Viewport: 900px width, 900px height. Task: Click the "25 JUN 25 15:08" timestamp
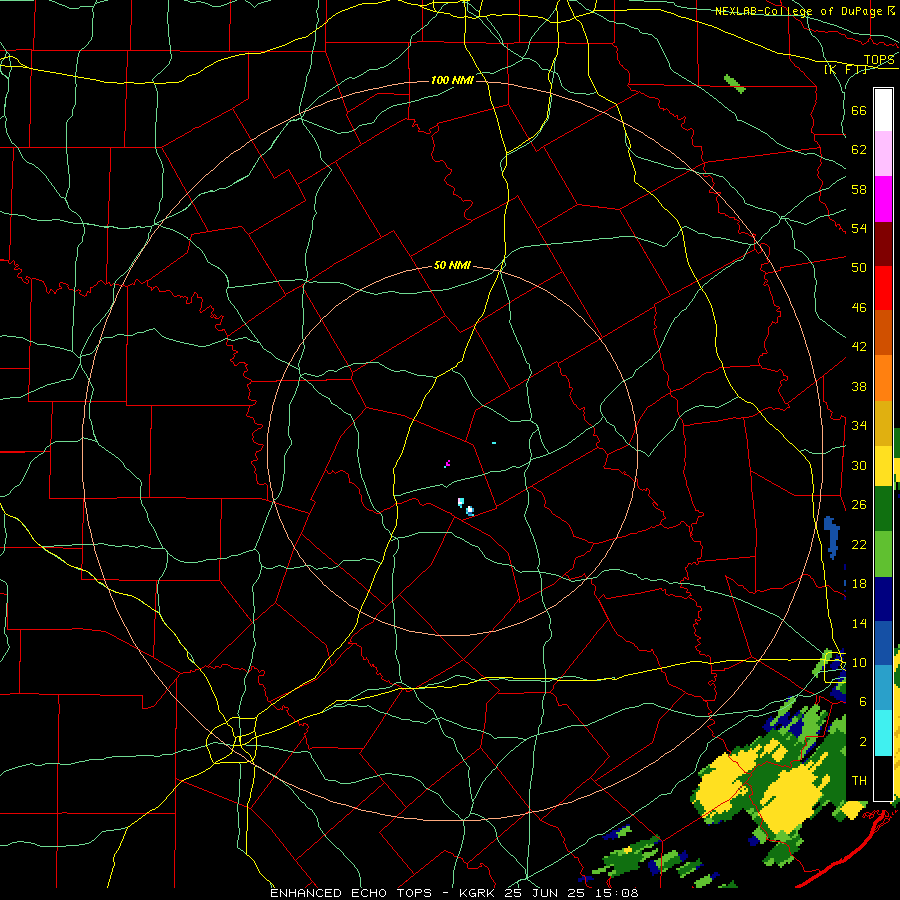point(571,893)
